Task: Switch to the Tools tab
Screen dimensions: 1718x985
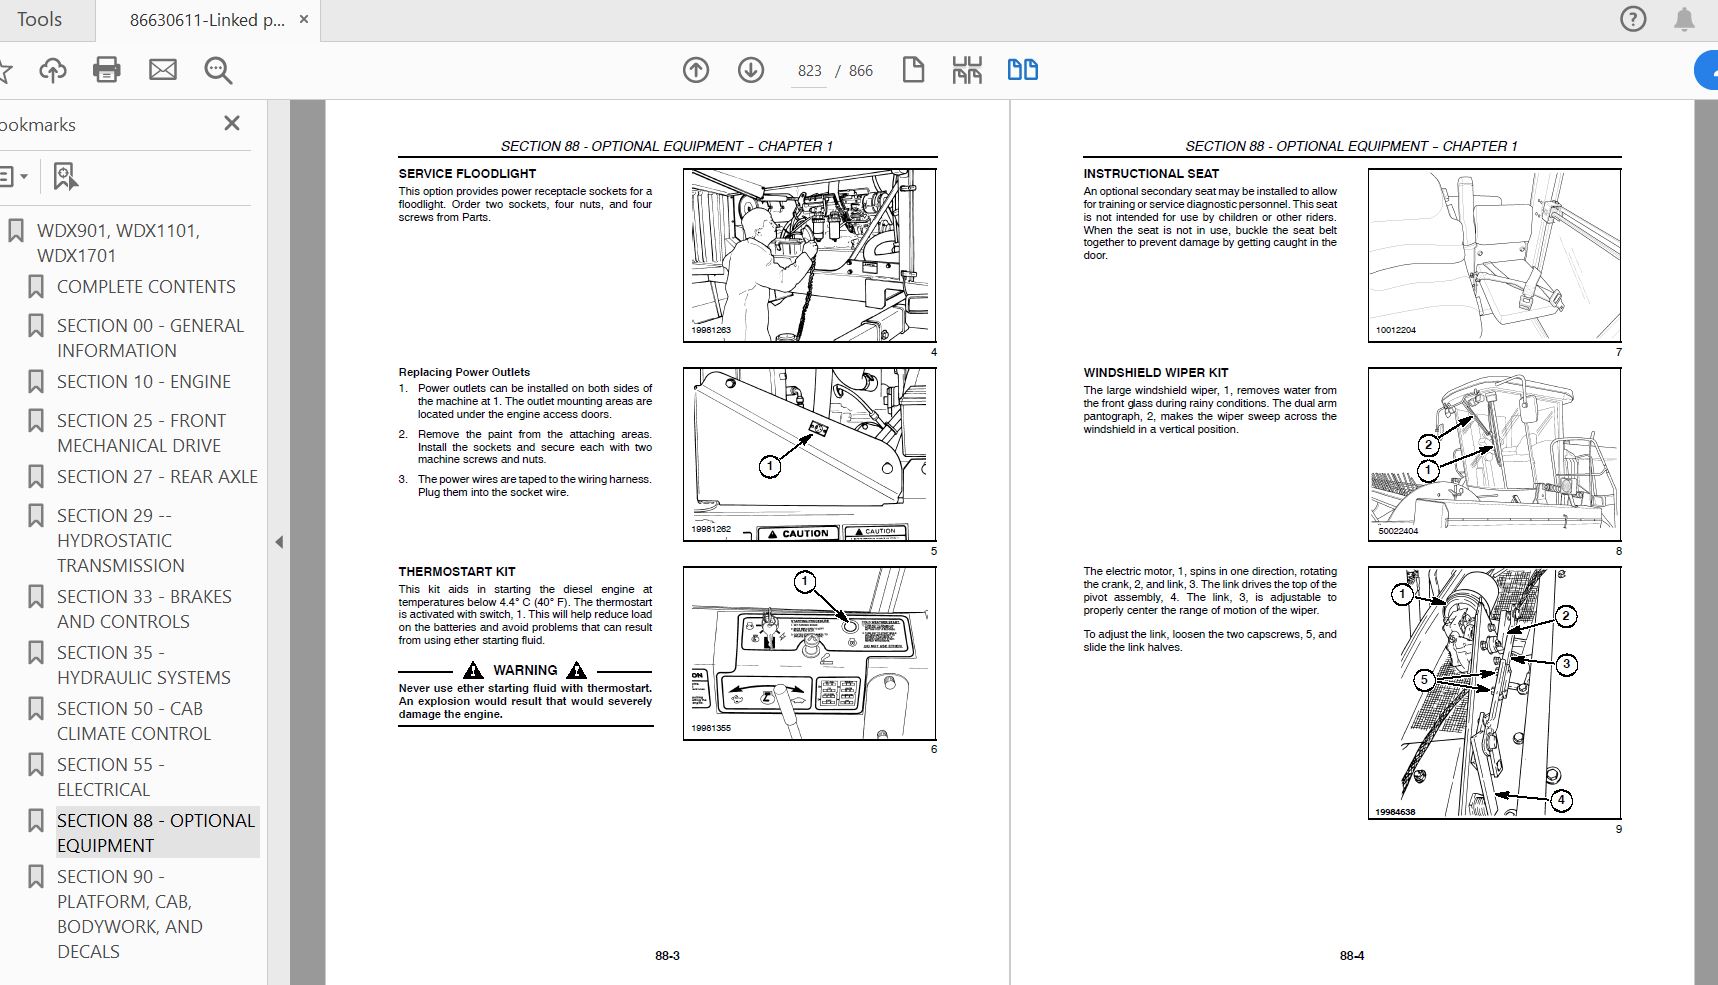Action: click(x=40, y=19)
